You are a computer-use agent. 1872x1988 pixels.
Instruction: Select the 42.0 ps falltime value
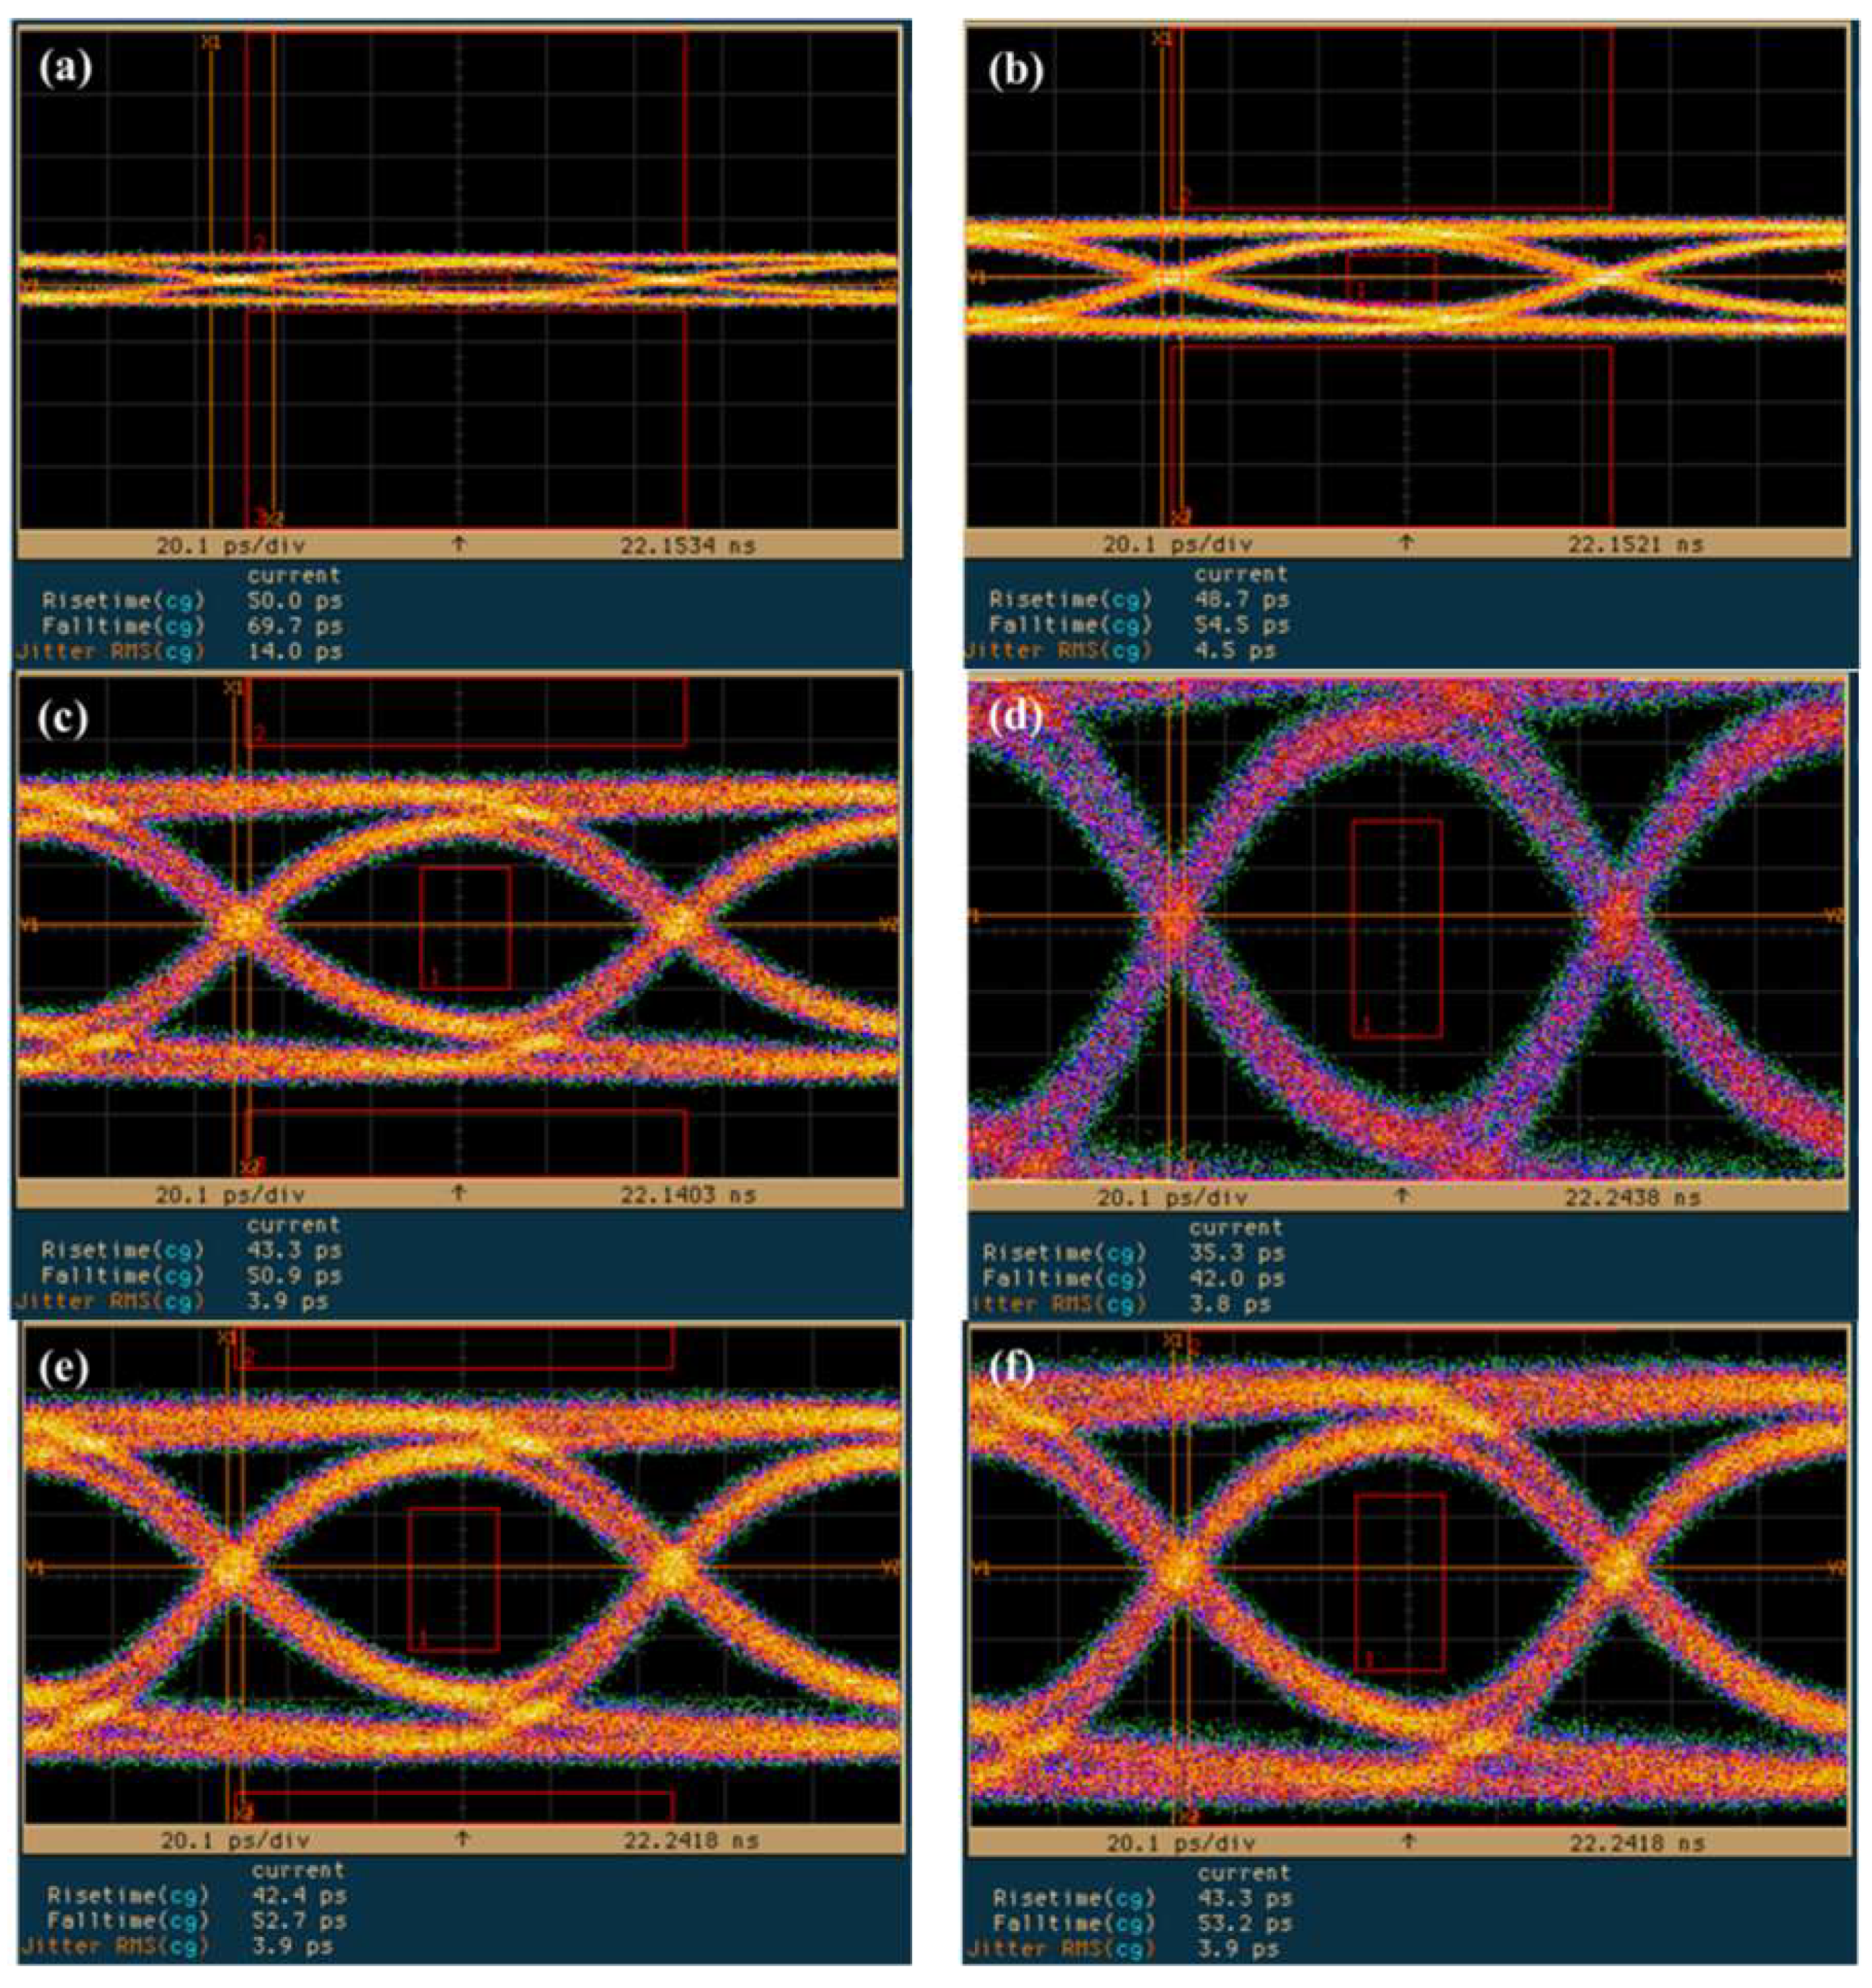(1236, 1278)
